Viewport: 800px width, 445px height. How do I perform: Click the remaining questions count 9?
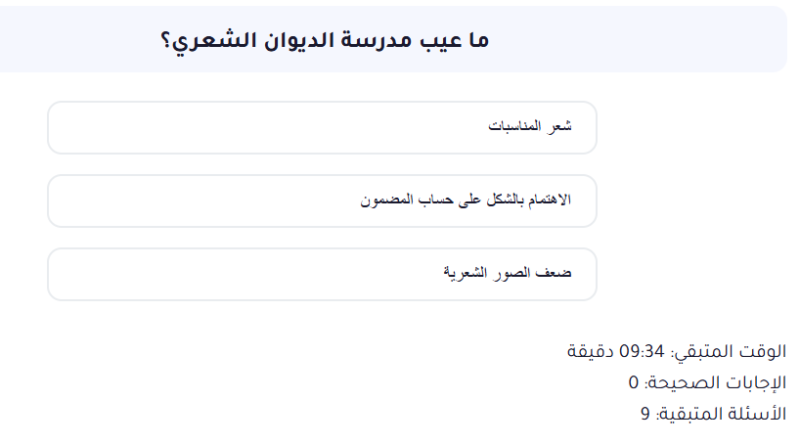(x=646, y=412)
